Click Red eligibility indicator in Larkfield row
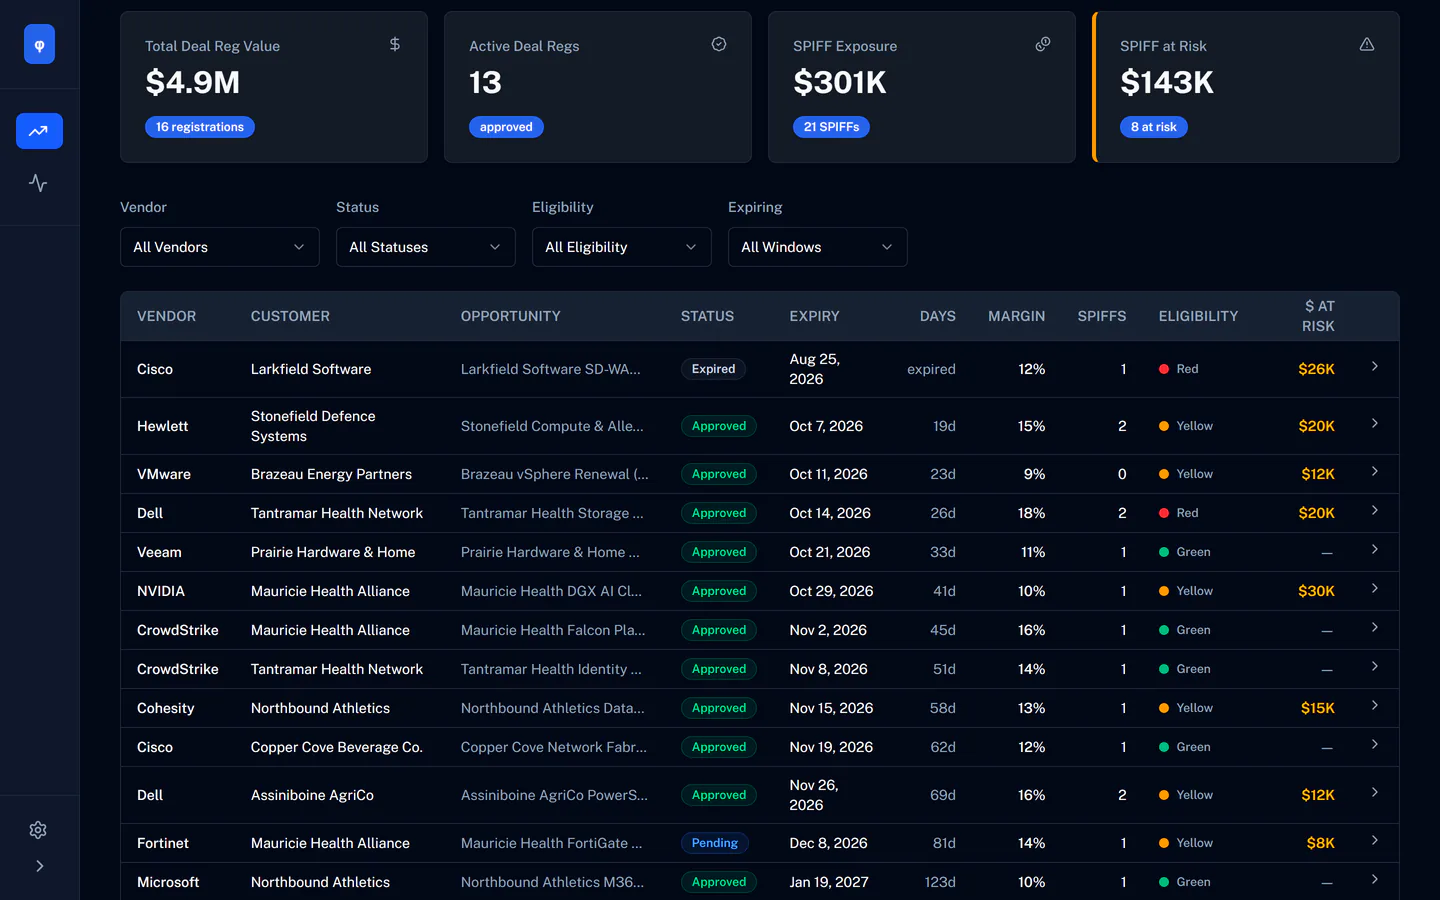The width and height of the screenshot is (1440, 900). [1179, 369]
